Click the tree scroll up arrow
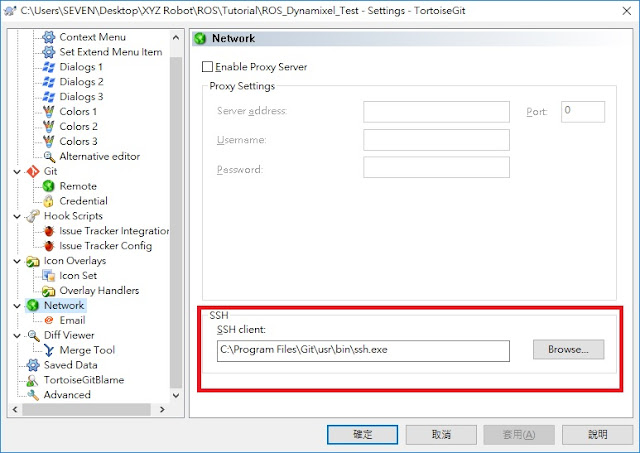 [176, 38]
